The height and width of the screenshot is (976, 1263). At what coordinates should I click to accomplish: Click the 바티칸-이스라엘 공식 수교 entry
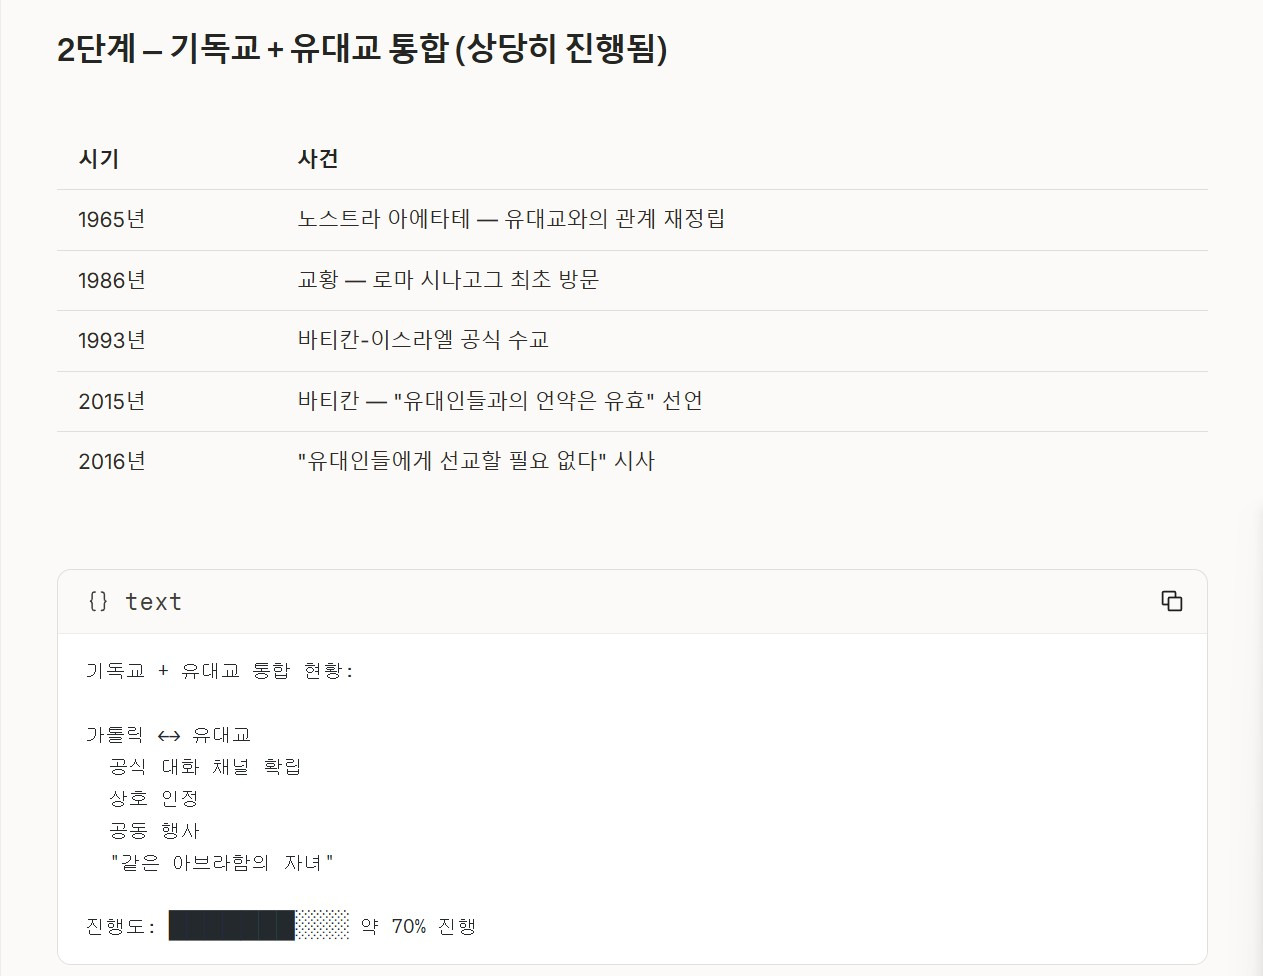point(423,340)
